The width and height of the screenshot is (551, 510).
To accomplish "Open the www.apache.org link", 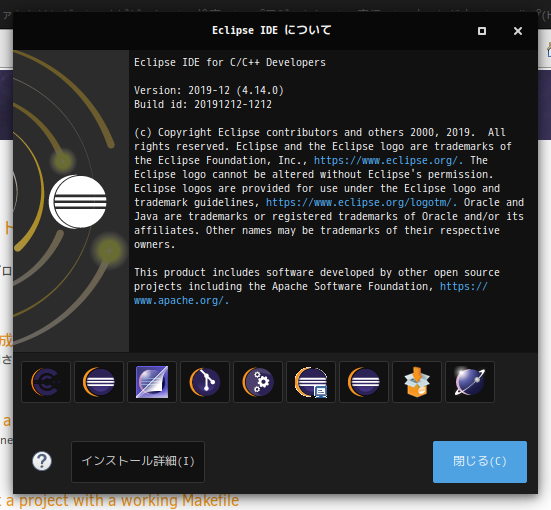I will pos(181,301).
